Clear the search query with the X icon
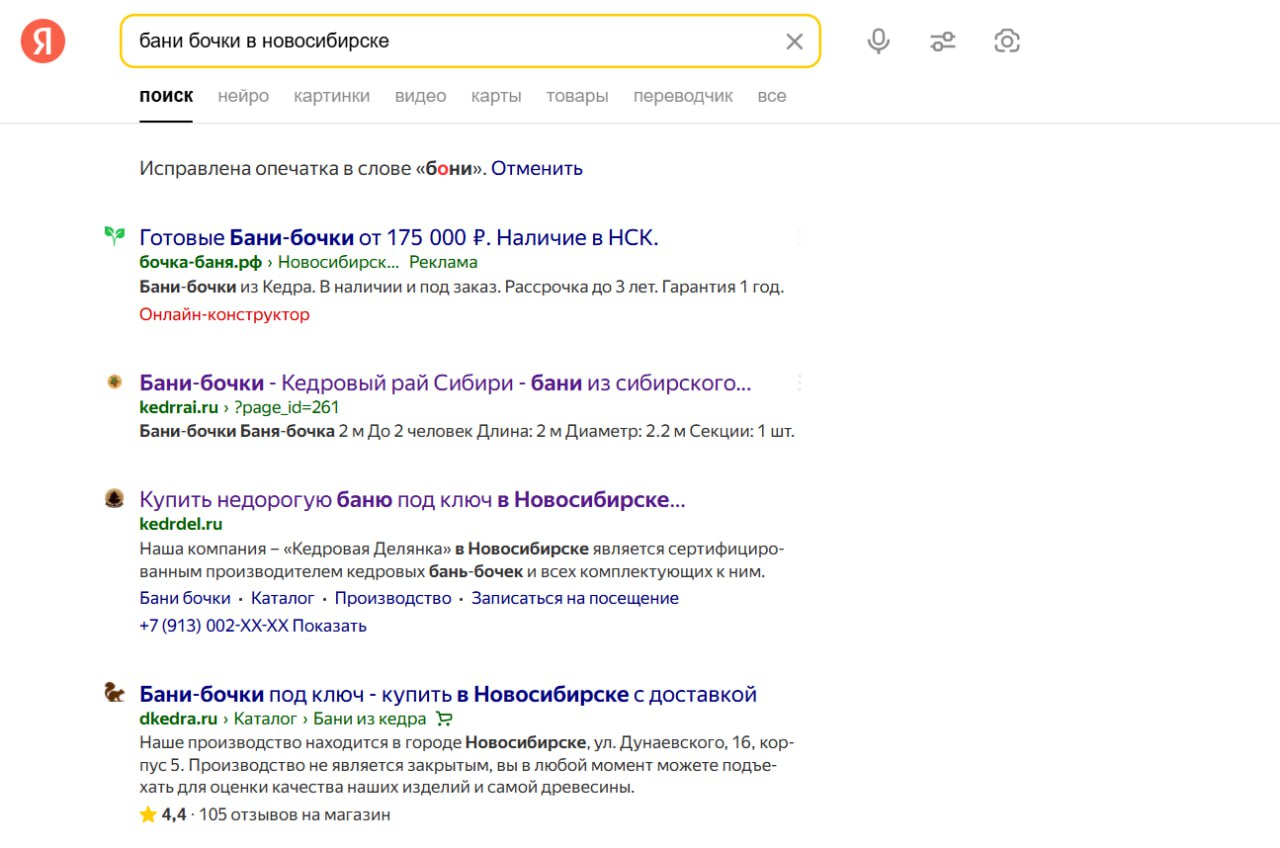The image size is (1280, 848). pos(794,41)
